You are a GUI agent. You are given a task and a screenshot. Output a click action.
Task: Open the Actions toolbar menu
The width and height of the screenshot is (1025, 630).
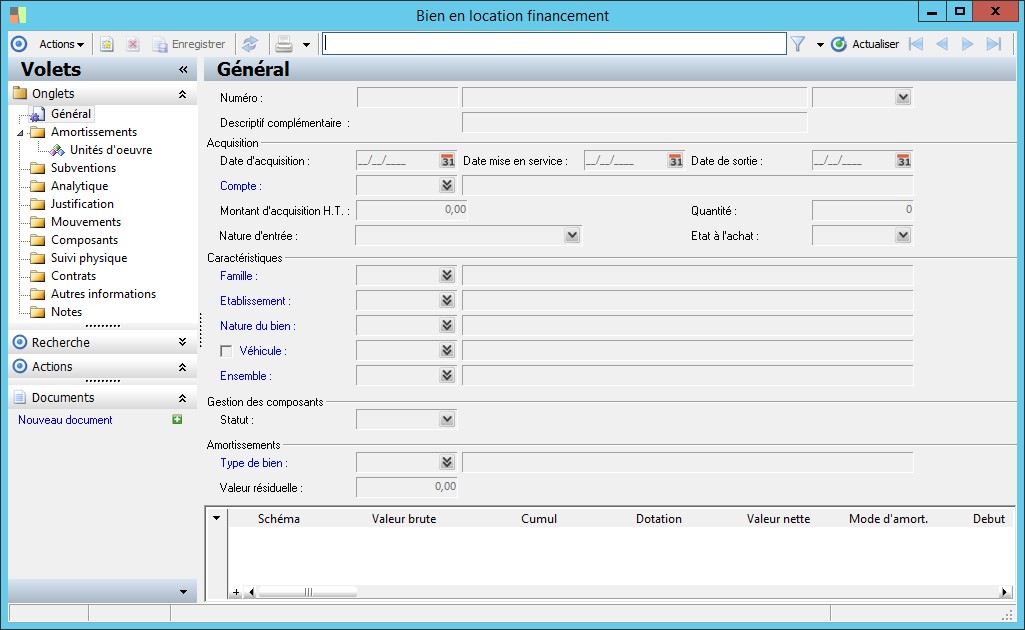pyautogui.click(x=61, y=44)
